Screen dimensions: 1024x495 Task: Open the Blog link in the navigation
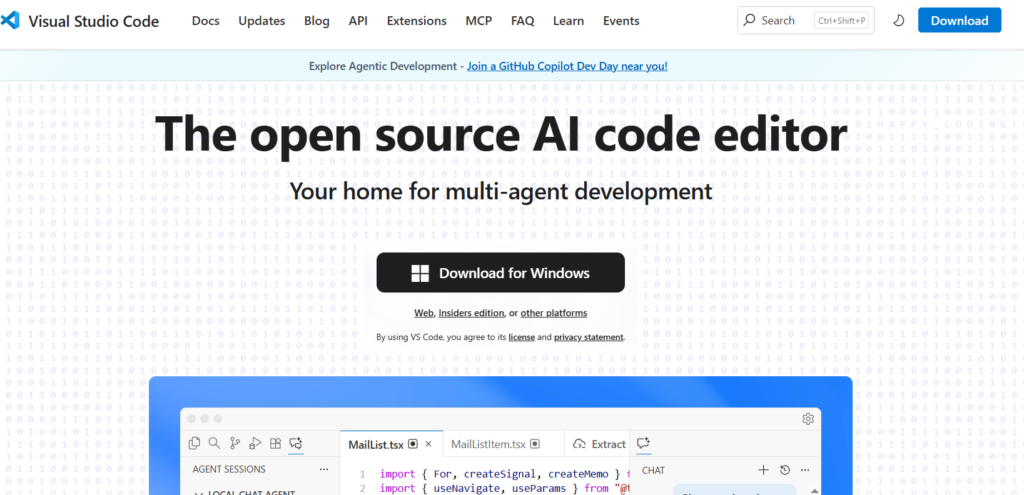[x=317, y=21]
